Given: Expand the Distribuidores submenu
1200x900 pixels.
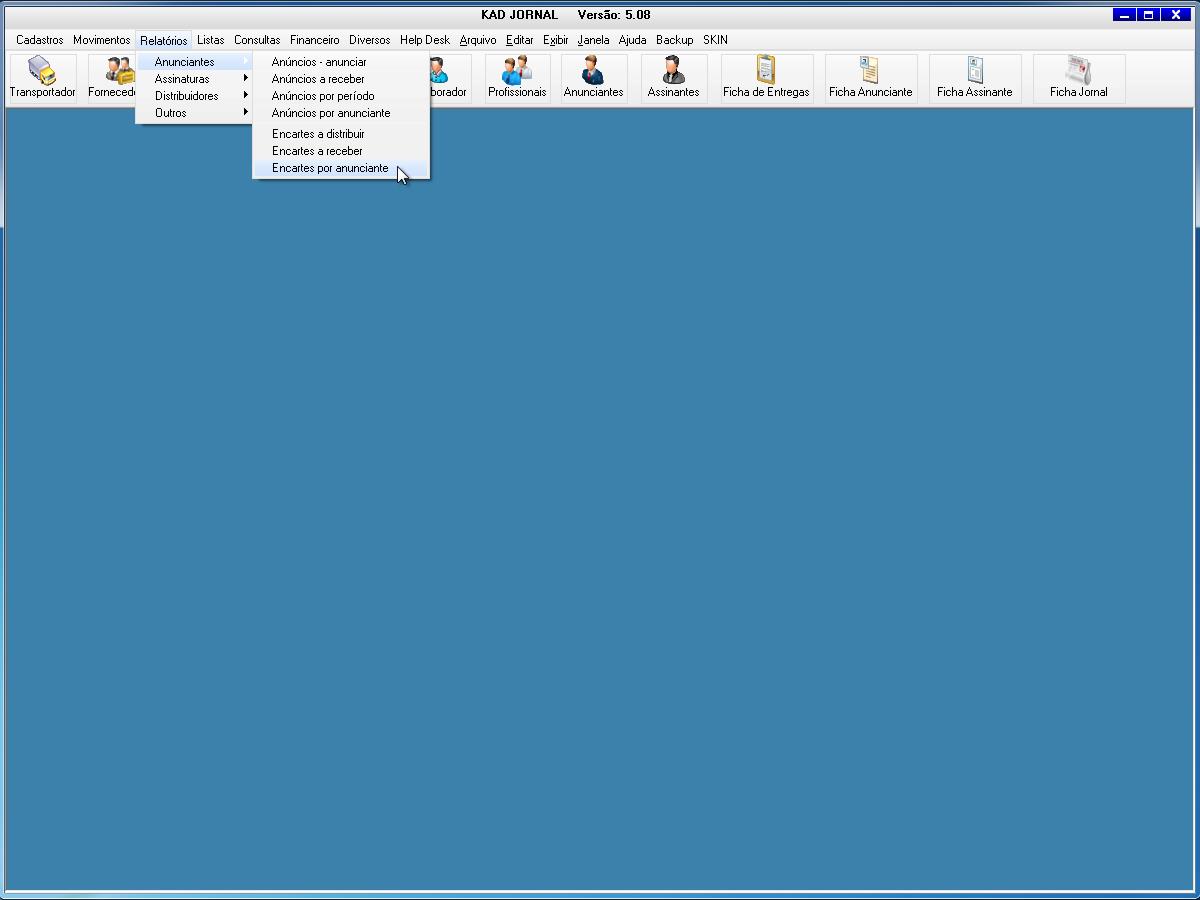Looking at the screenshot, I should tap(186, 96).
